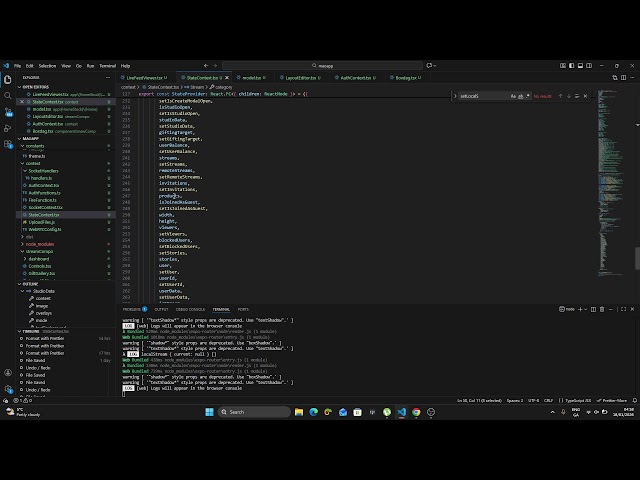Click the Prettier status bar item
Image resolution: width=640 pixels, height=480 pixels.
tap(612, 400)
